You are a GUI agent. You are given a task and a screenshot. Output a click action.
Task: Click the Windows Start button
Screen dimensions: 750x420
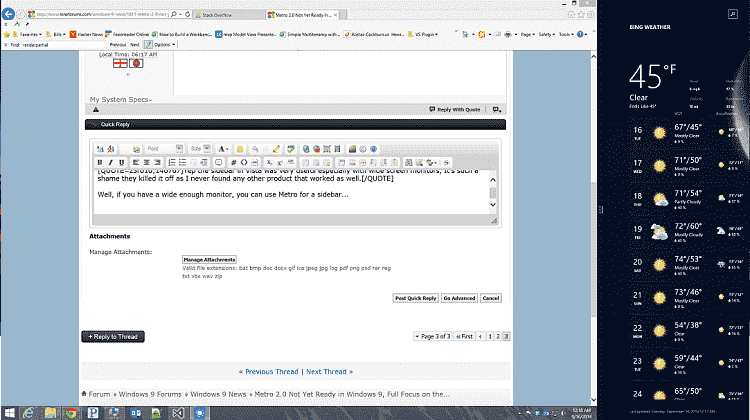(x=9, y=412)
